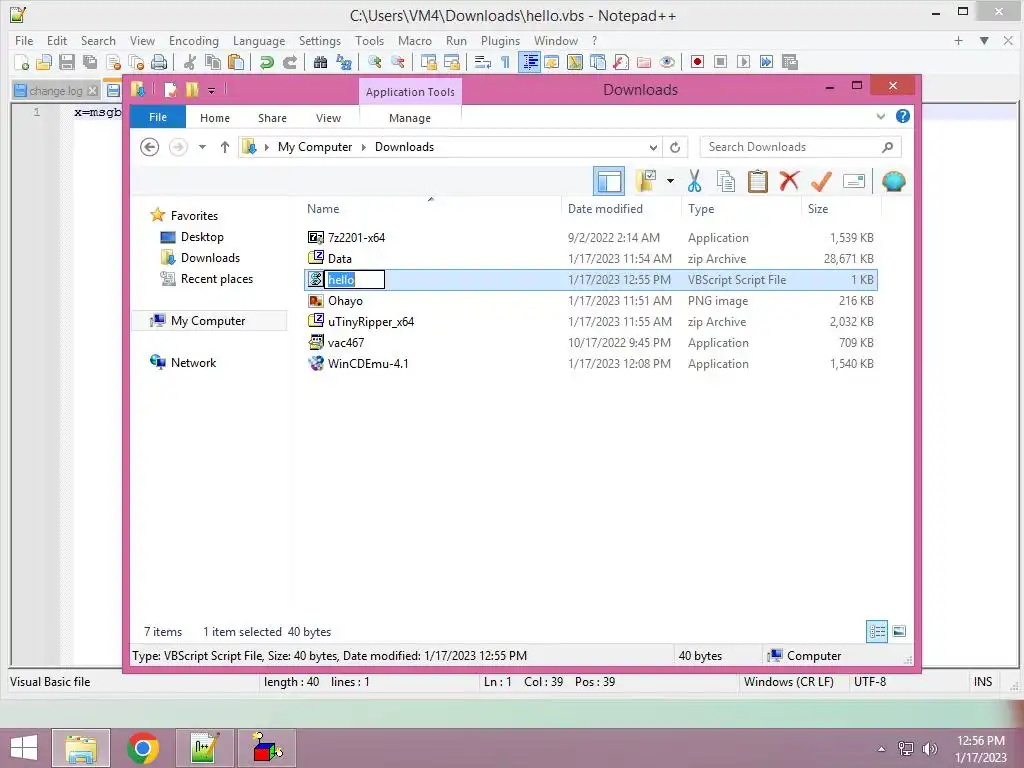Click the Search Downloads field
Viewport: 1024px width, 768px height.
pyautogui.click(x=800, y=147)
